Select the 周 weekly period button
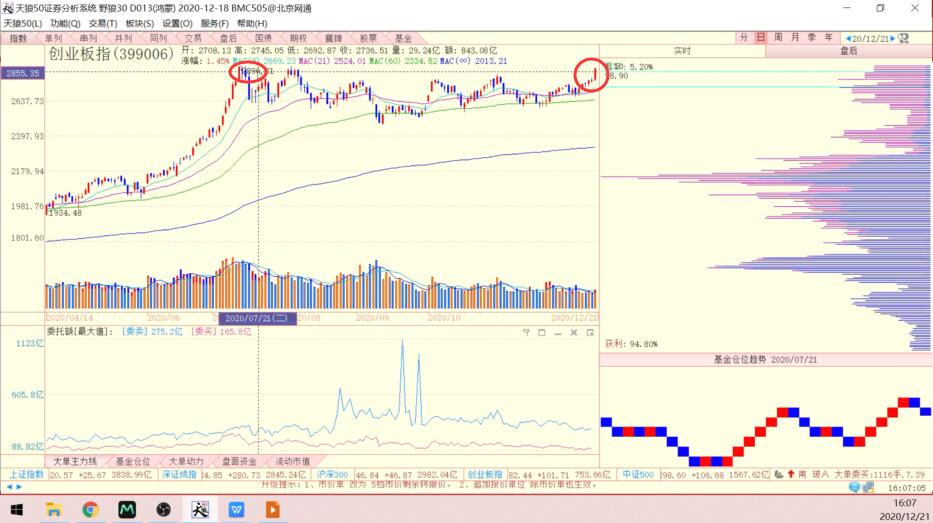Viewport: 933px width, 523px height. point(778,37)
